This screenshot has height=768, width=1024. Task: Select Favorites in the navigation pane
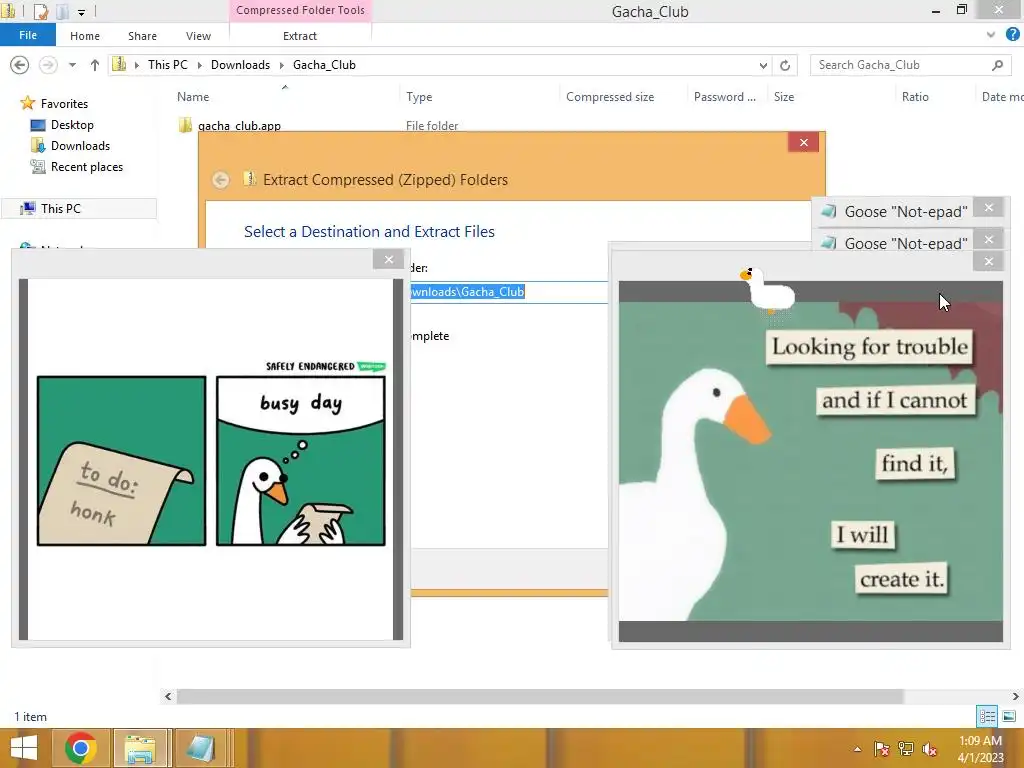tap(64, 103)
